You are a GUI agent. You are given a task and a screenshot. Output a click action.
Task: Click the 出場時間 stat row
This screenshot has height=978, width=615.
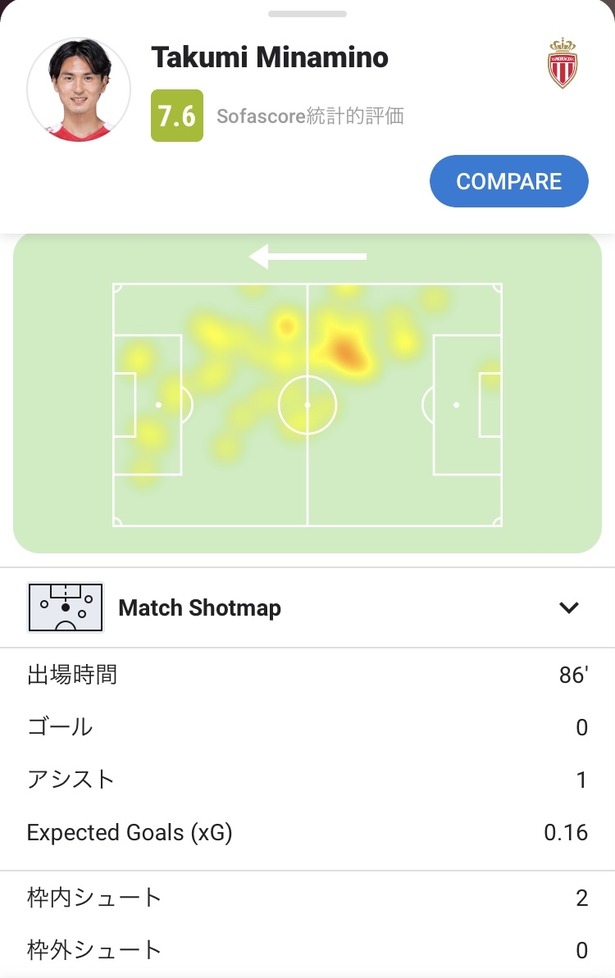click(308, 675)
